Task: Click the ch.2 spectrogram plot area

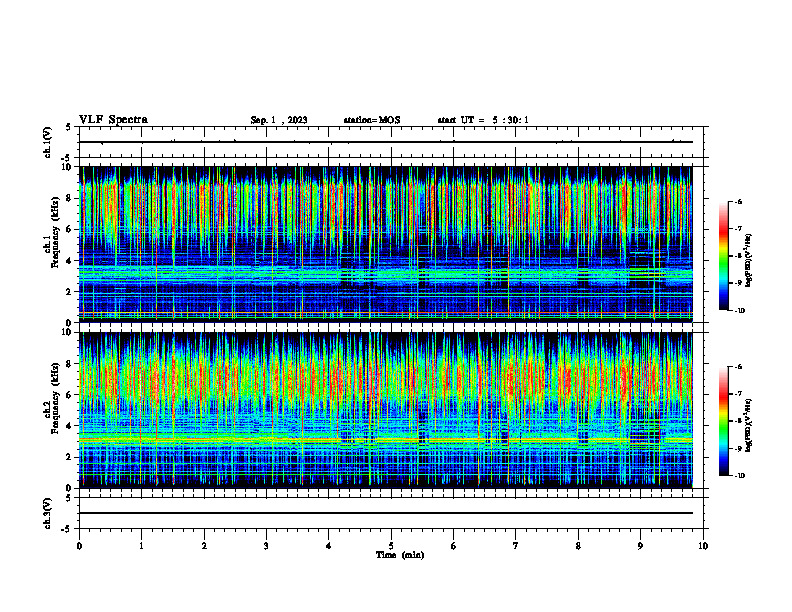Action: [386, 410]
